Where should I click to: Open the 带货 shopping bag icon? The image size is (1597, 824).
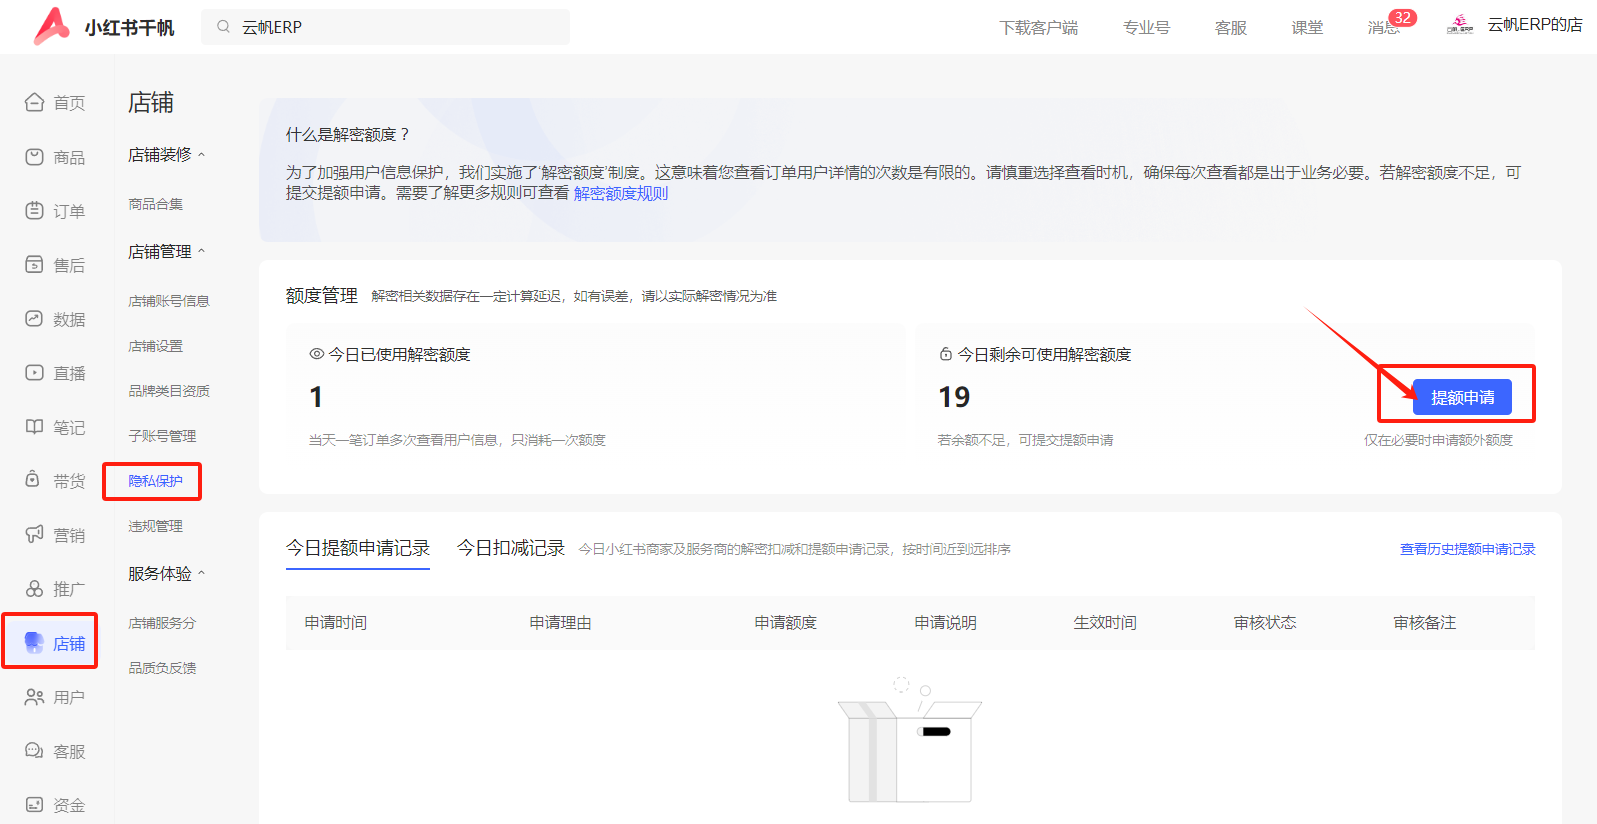(x=35, y=481)
